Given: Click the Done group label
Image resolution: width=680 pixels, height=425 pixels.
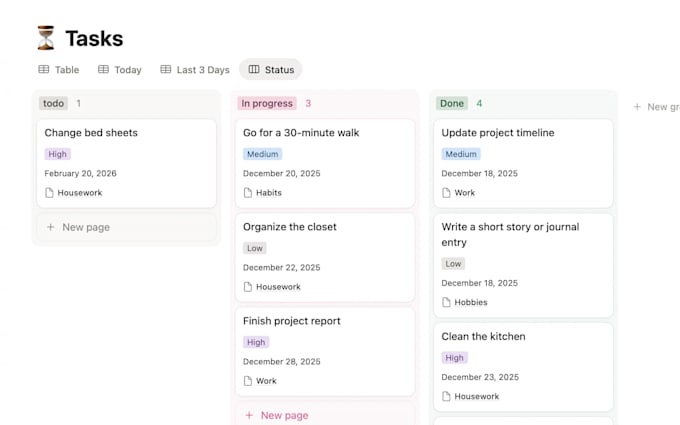Looking at the screenshot, I should pos(452,103).
